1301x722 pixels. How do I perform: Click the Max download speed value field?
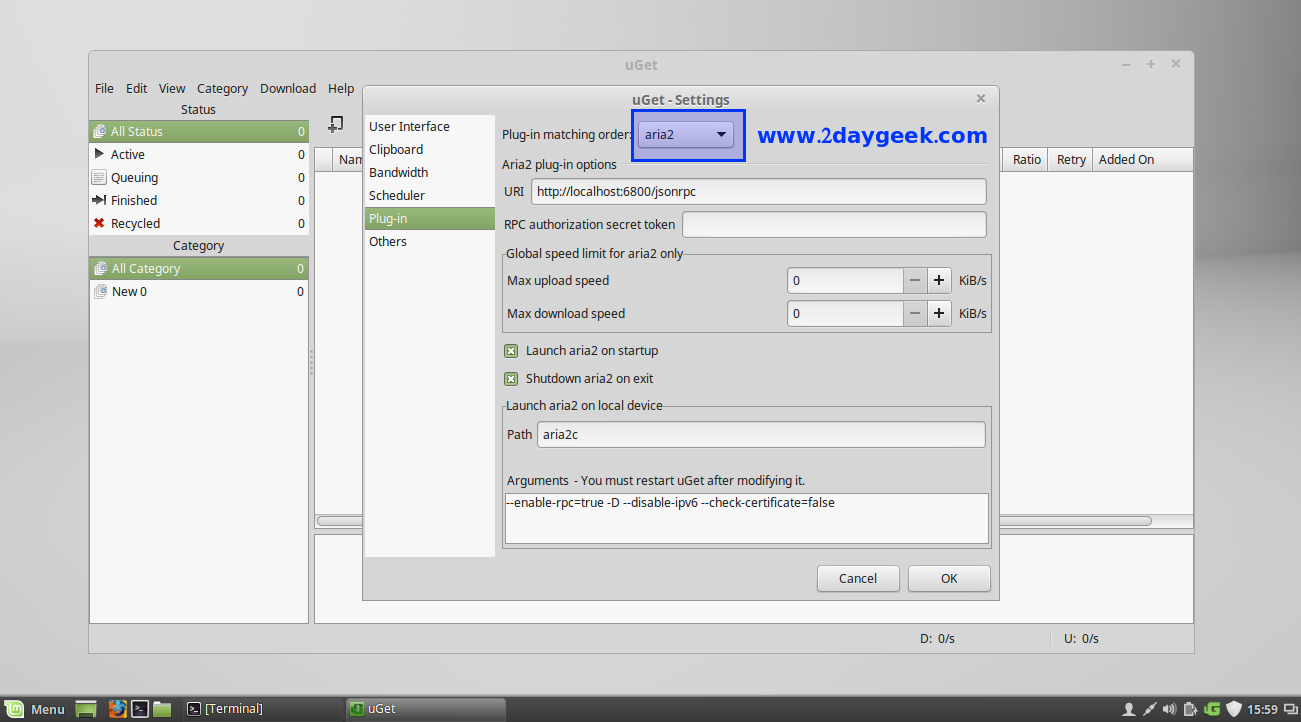[x=845, y=314]
